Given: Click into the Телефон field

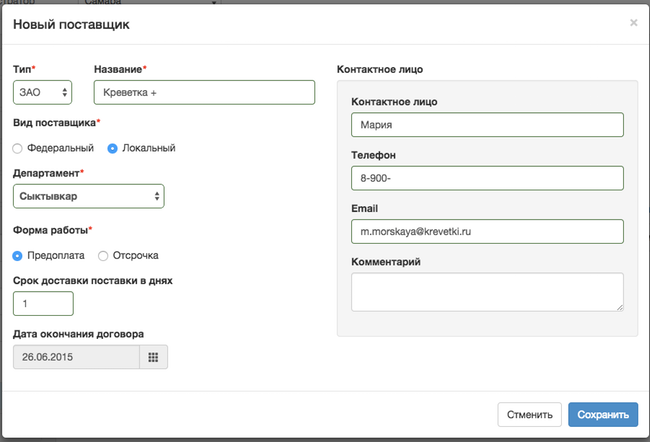Looking at the screenshot, I should click(x=488, y=178).
